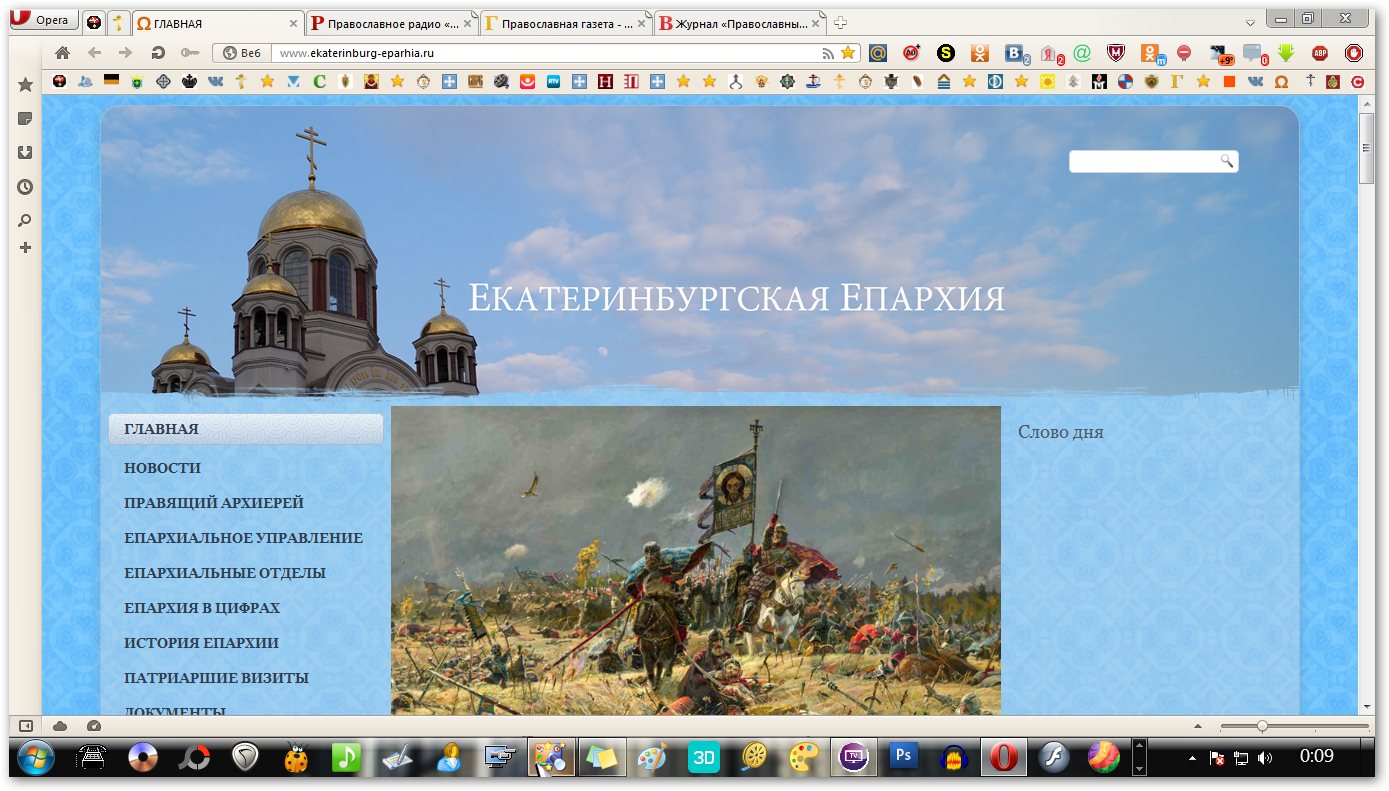Click the Odnoklassniki orange extension icon
The image size is (1389, 791).
tap(980, 53)
